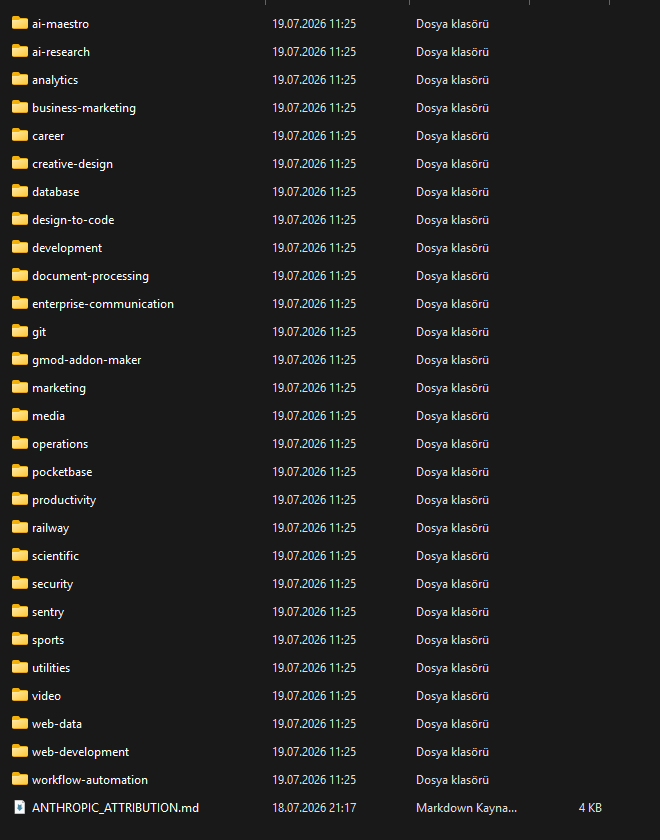Select the security folder name
The width and height of the screenshot is (660, 840).
pyautogui.click(x=52, y=584)
